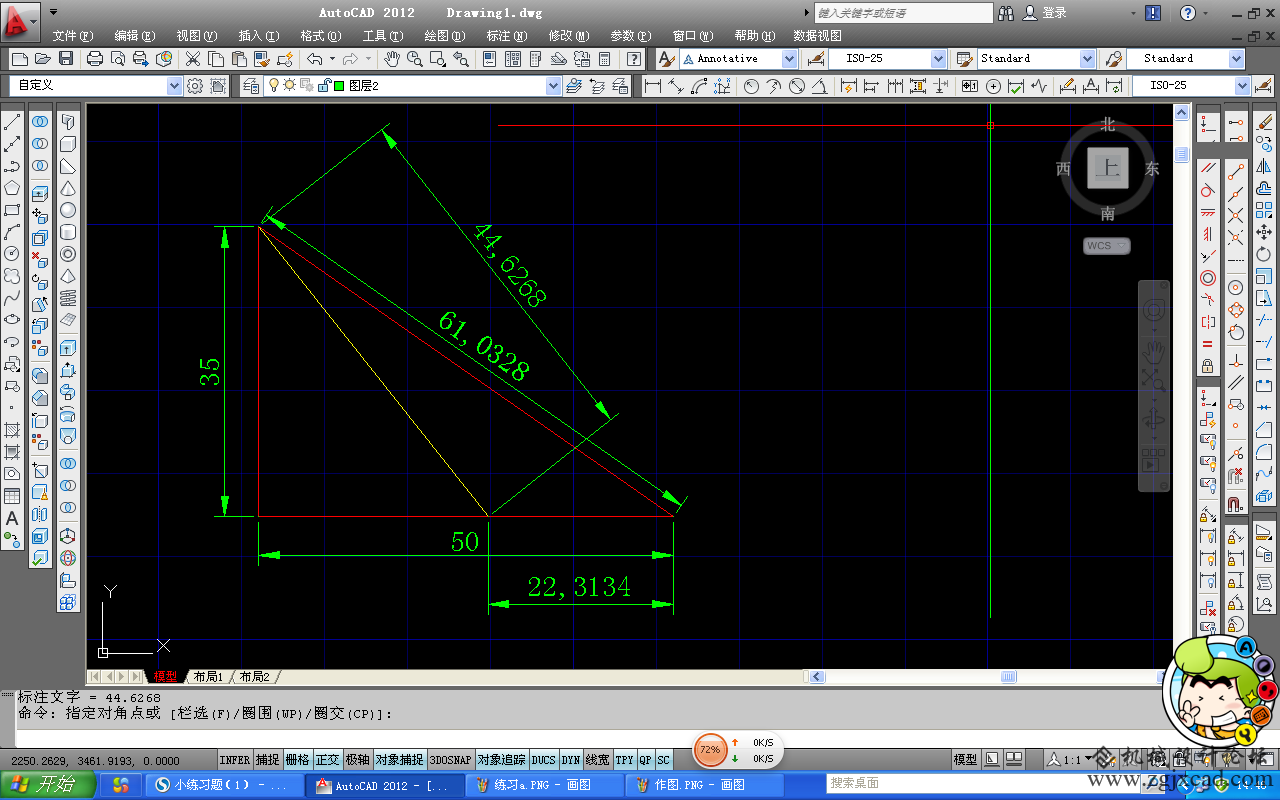
Task: Expand the 图层2 layer dropdown
Action: coord(554,86)
